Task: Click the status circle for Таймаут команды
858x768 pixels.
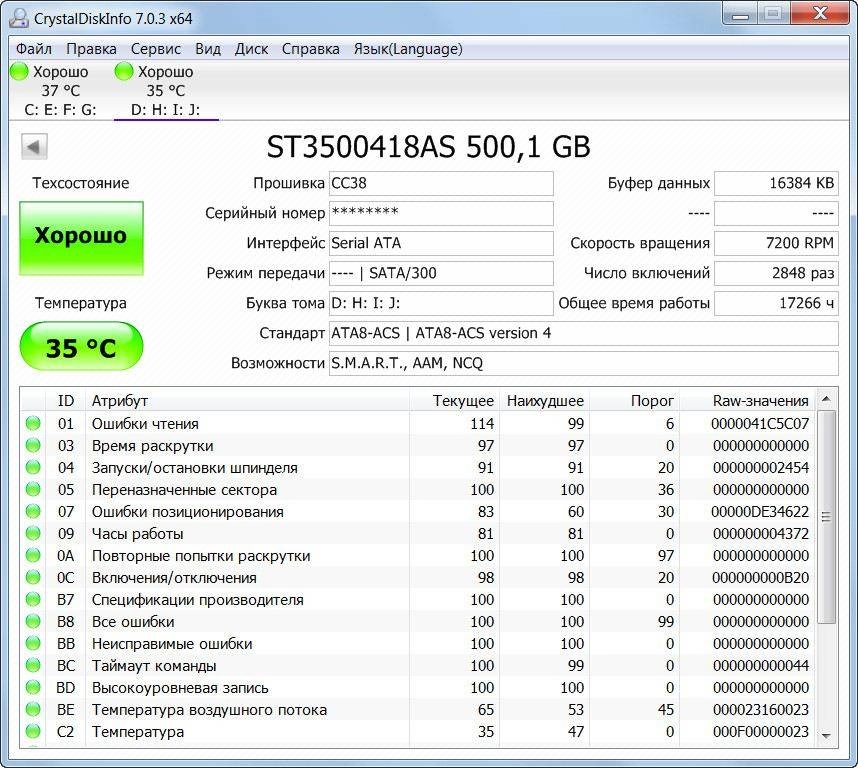Action: pos(33,665)
